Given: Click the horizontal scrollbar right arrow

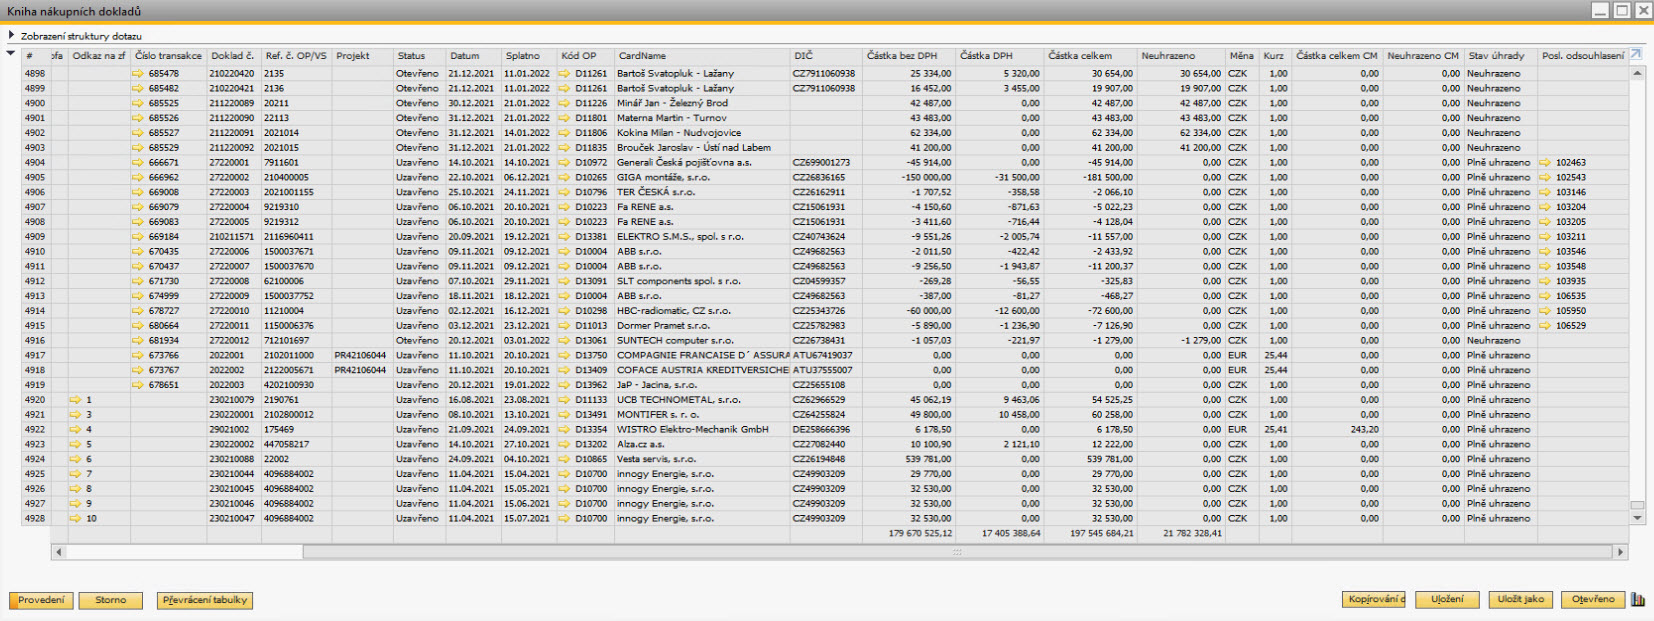Looking at the screenshot, I should (x=1621, y=552).
